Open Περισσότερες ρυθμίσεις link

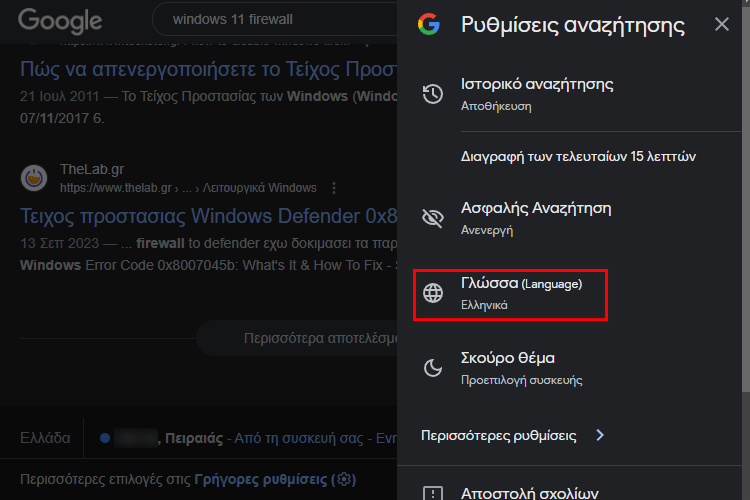click(x=498, y=435)
